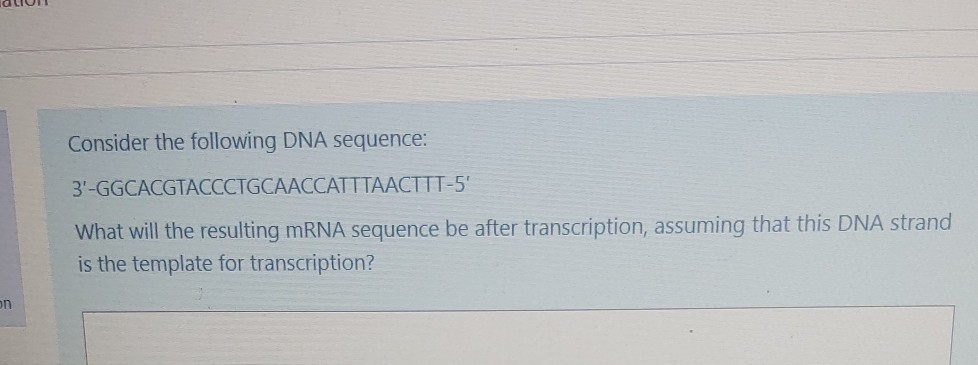The width and height of the screenshot is (978, 365).
Task: Click the word "What" starting the question
Action: click(x=97, y=232)
